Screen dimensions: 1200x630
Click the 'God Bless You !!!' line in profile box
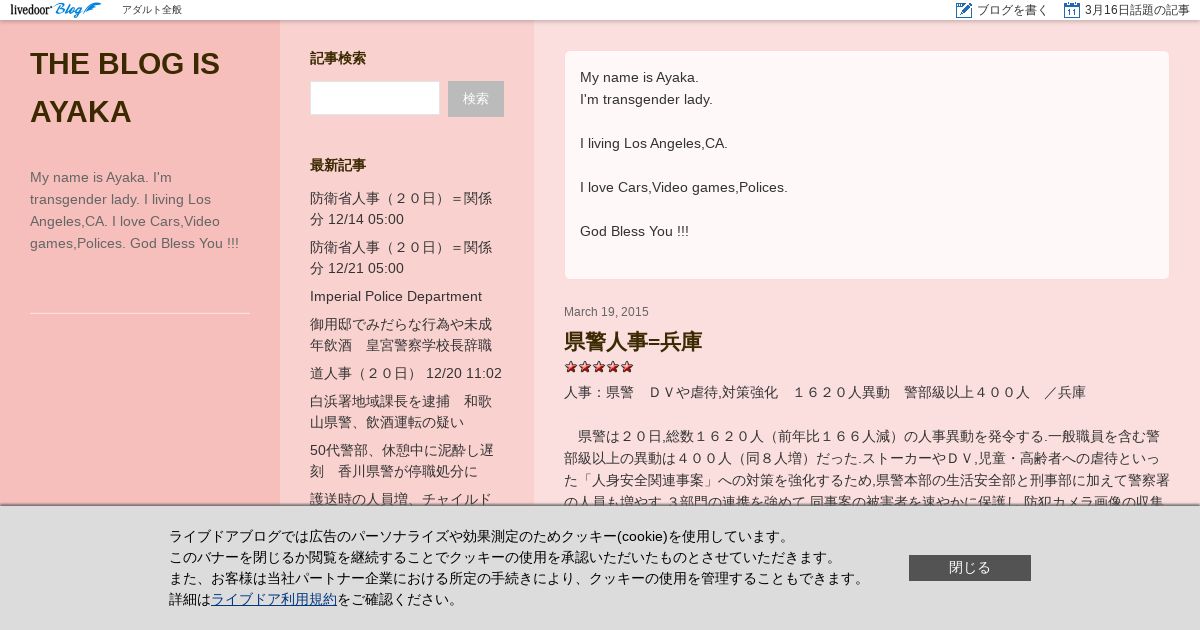pyautogui.click(x=634, y=231)
